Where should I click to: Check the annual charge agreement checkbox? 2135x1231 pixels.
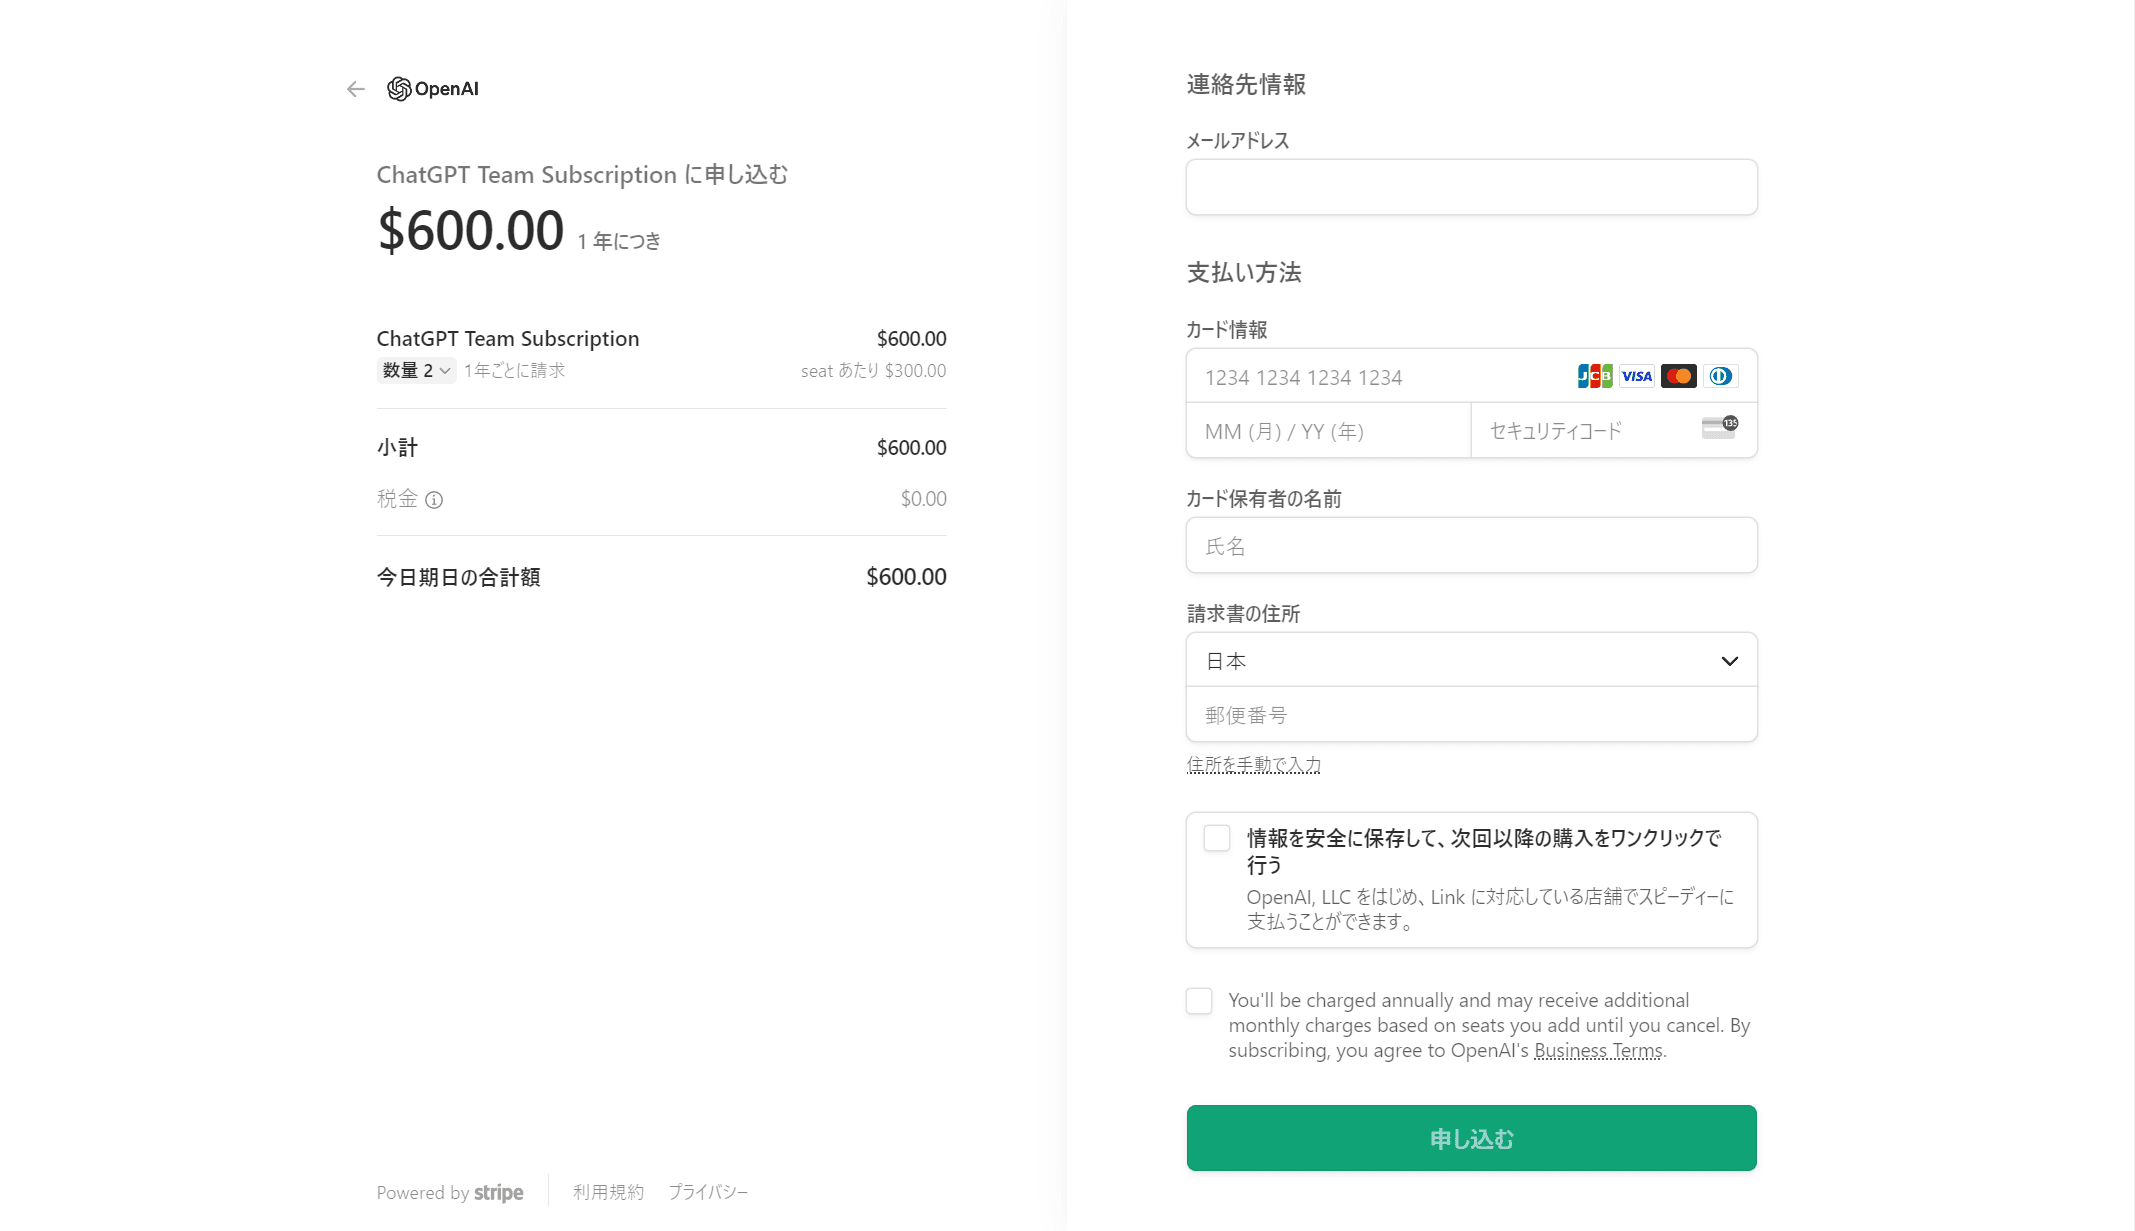(x=1199, y=1001)
